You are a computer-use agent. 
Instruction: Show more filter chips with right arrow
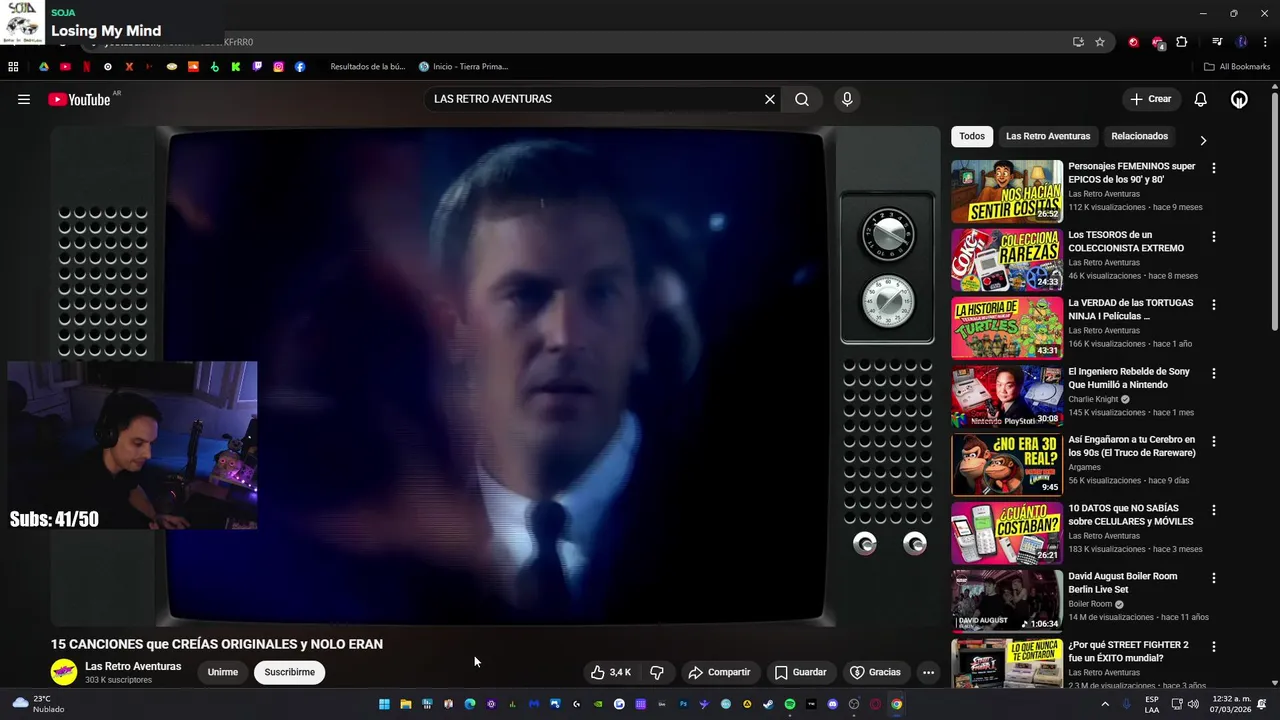click(1203, 140)
